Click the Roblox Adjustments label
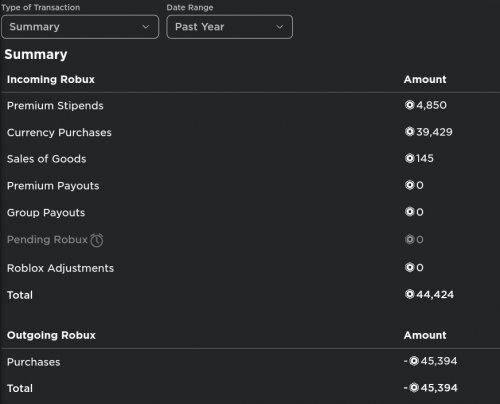 tap(60, 268)
